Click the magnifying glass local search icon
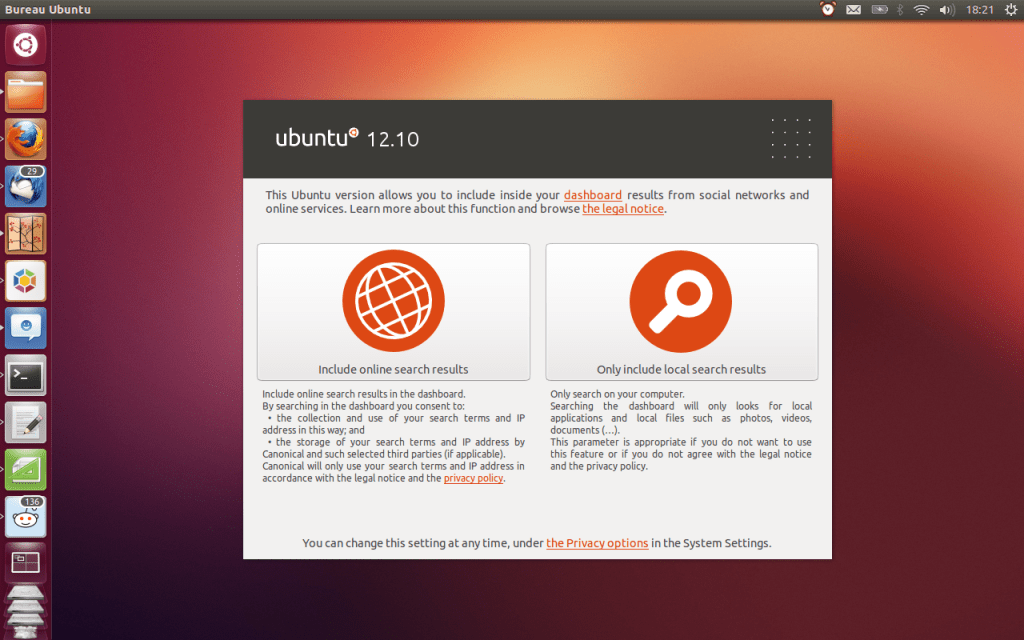 pyautogui.click(x=680, y=299)
